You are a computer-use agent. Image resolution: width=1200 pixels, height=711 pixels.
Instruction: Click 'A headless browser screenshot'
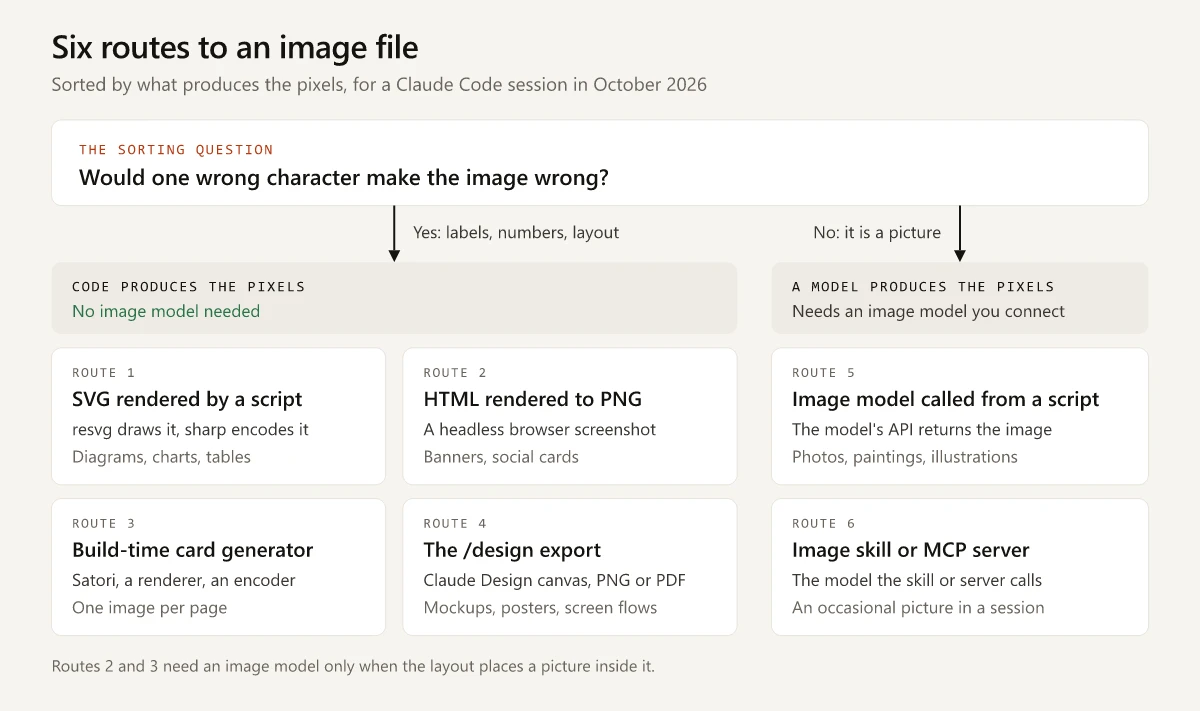pos(540,429)
